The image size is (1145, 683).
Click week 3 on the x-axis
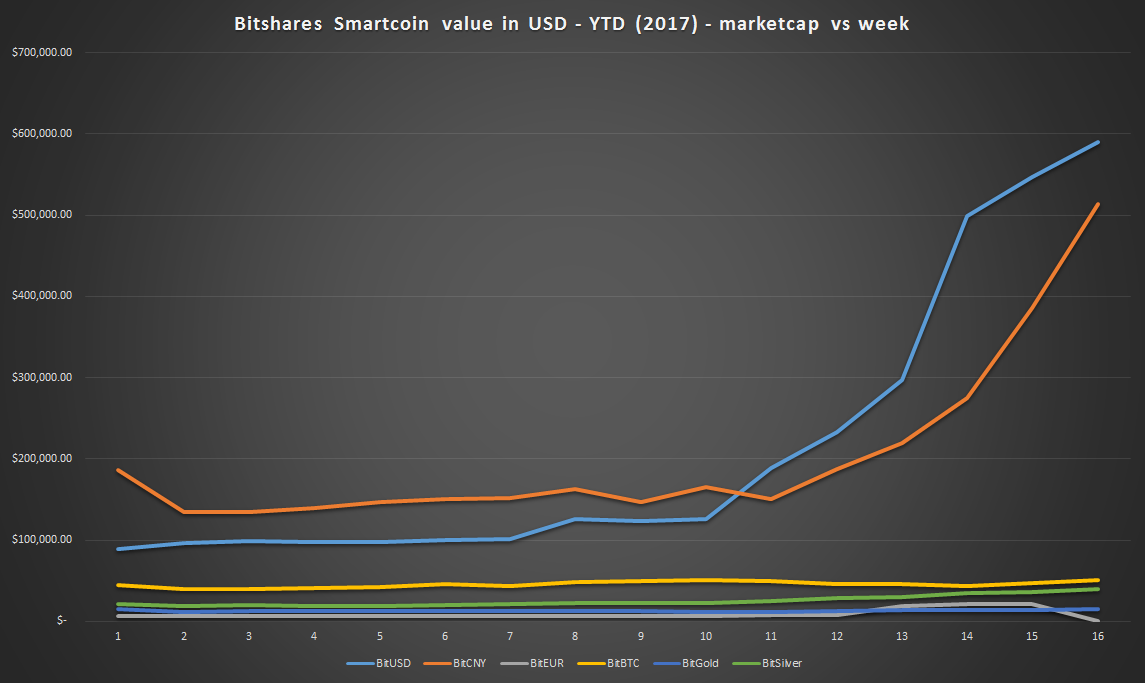coord(249,637)
